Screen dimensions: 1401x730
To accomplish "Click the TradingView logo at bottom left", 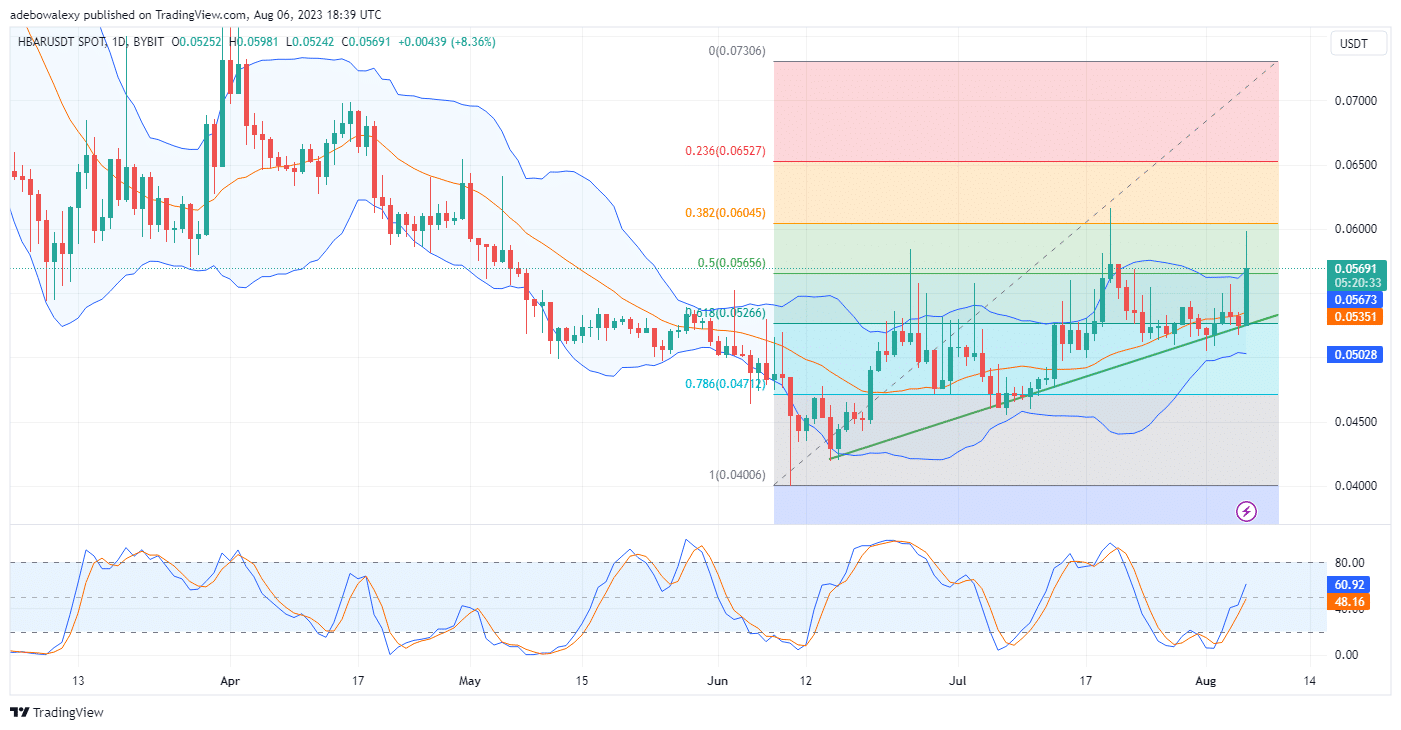I will pos(57,712).
